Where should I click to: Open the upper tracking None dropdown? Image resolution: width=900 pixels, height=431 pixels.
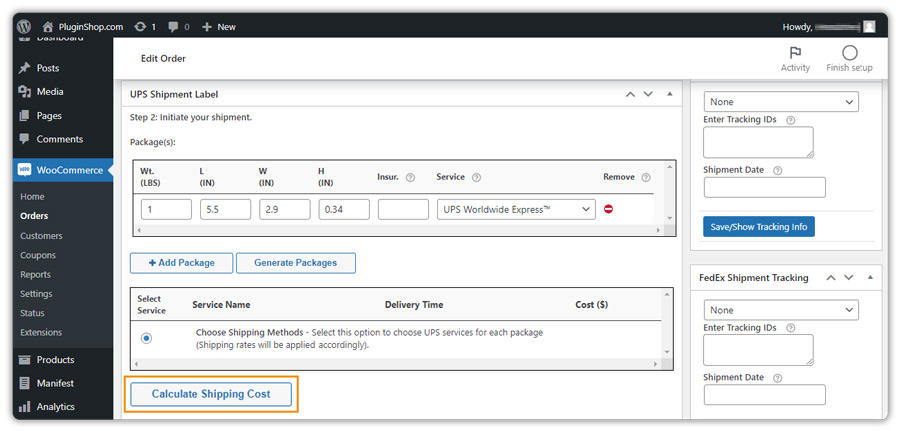781,102
